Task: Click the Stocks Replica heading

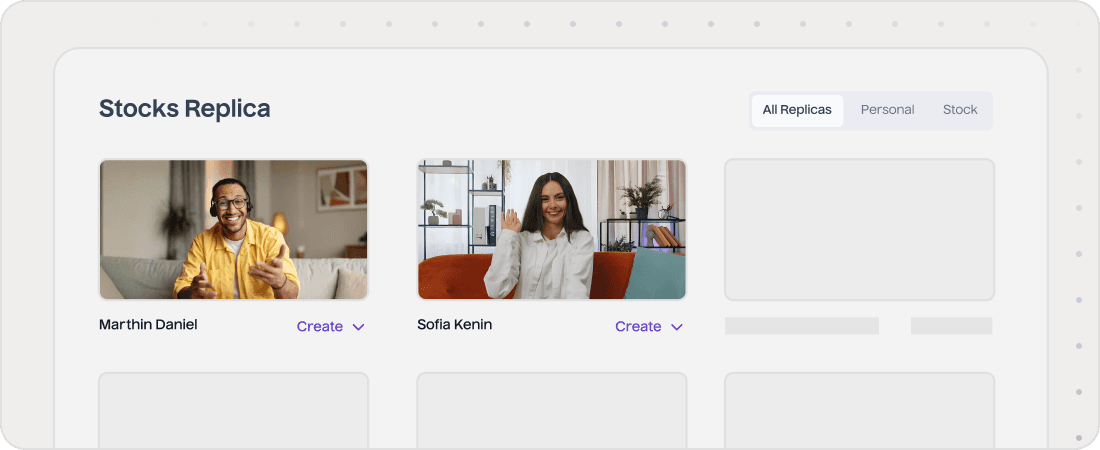Action: [x=185, y=109]
